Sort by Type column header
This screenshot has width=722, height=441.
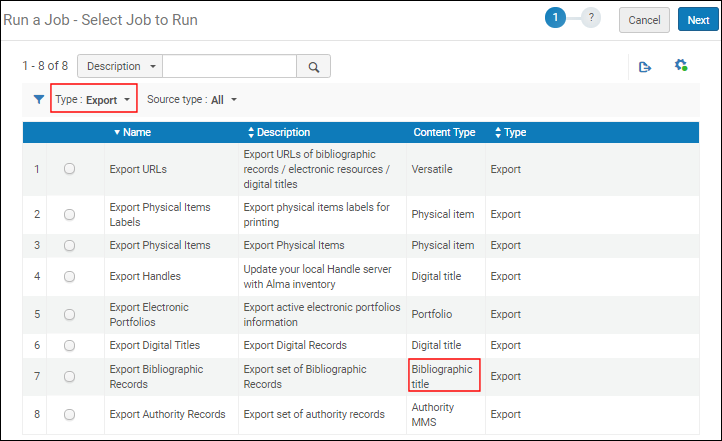click(510, 132)
